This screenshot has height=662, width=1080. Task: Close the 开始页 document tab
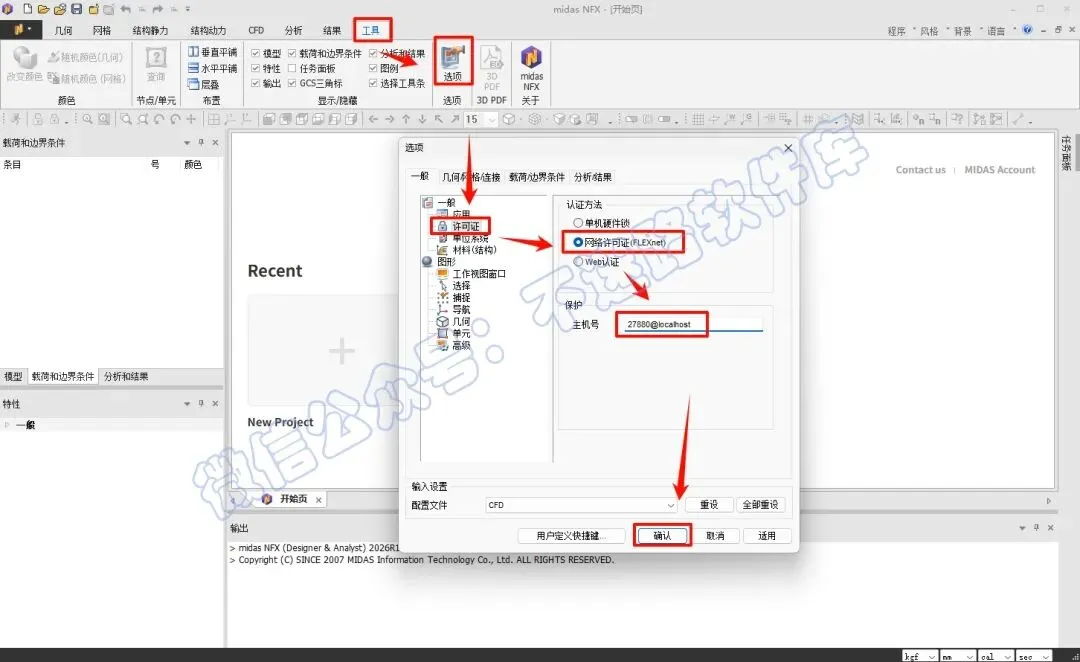coord(318,500)
